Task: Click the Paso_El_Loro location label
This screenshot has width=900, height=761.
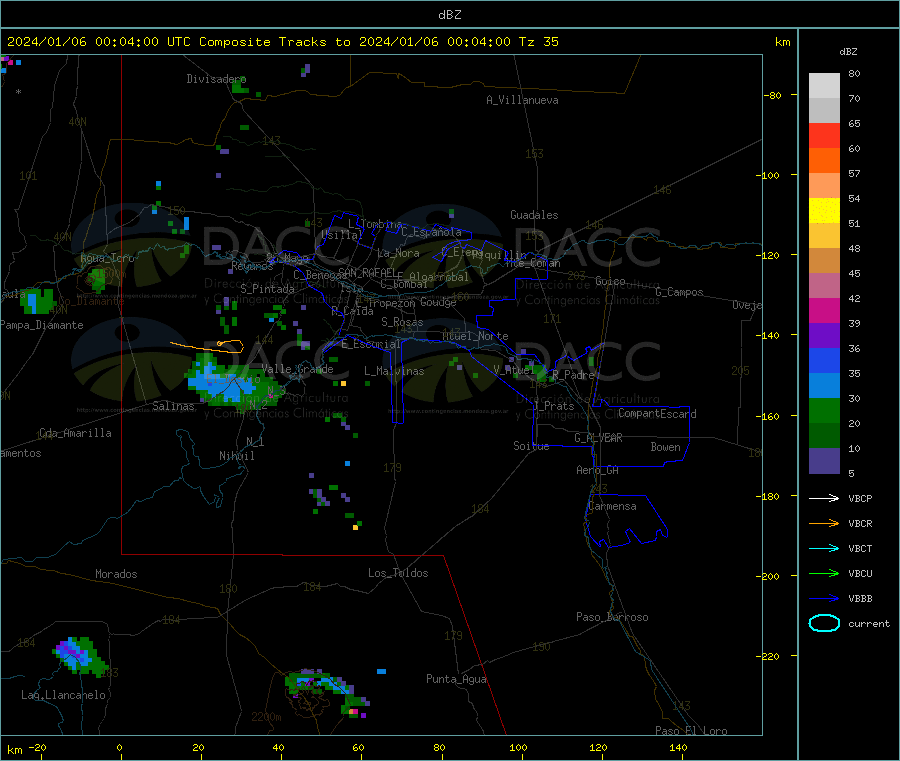Action: [691, 731]
